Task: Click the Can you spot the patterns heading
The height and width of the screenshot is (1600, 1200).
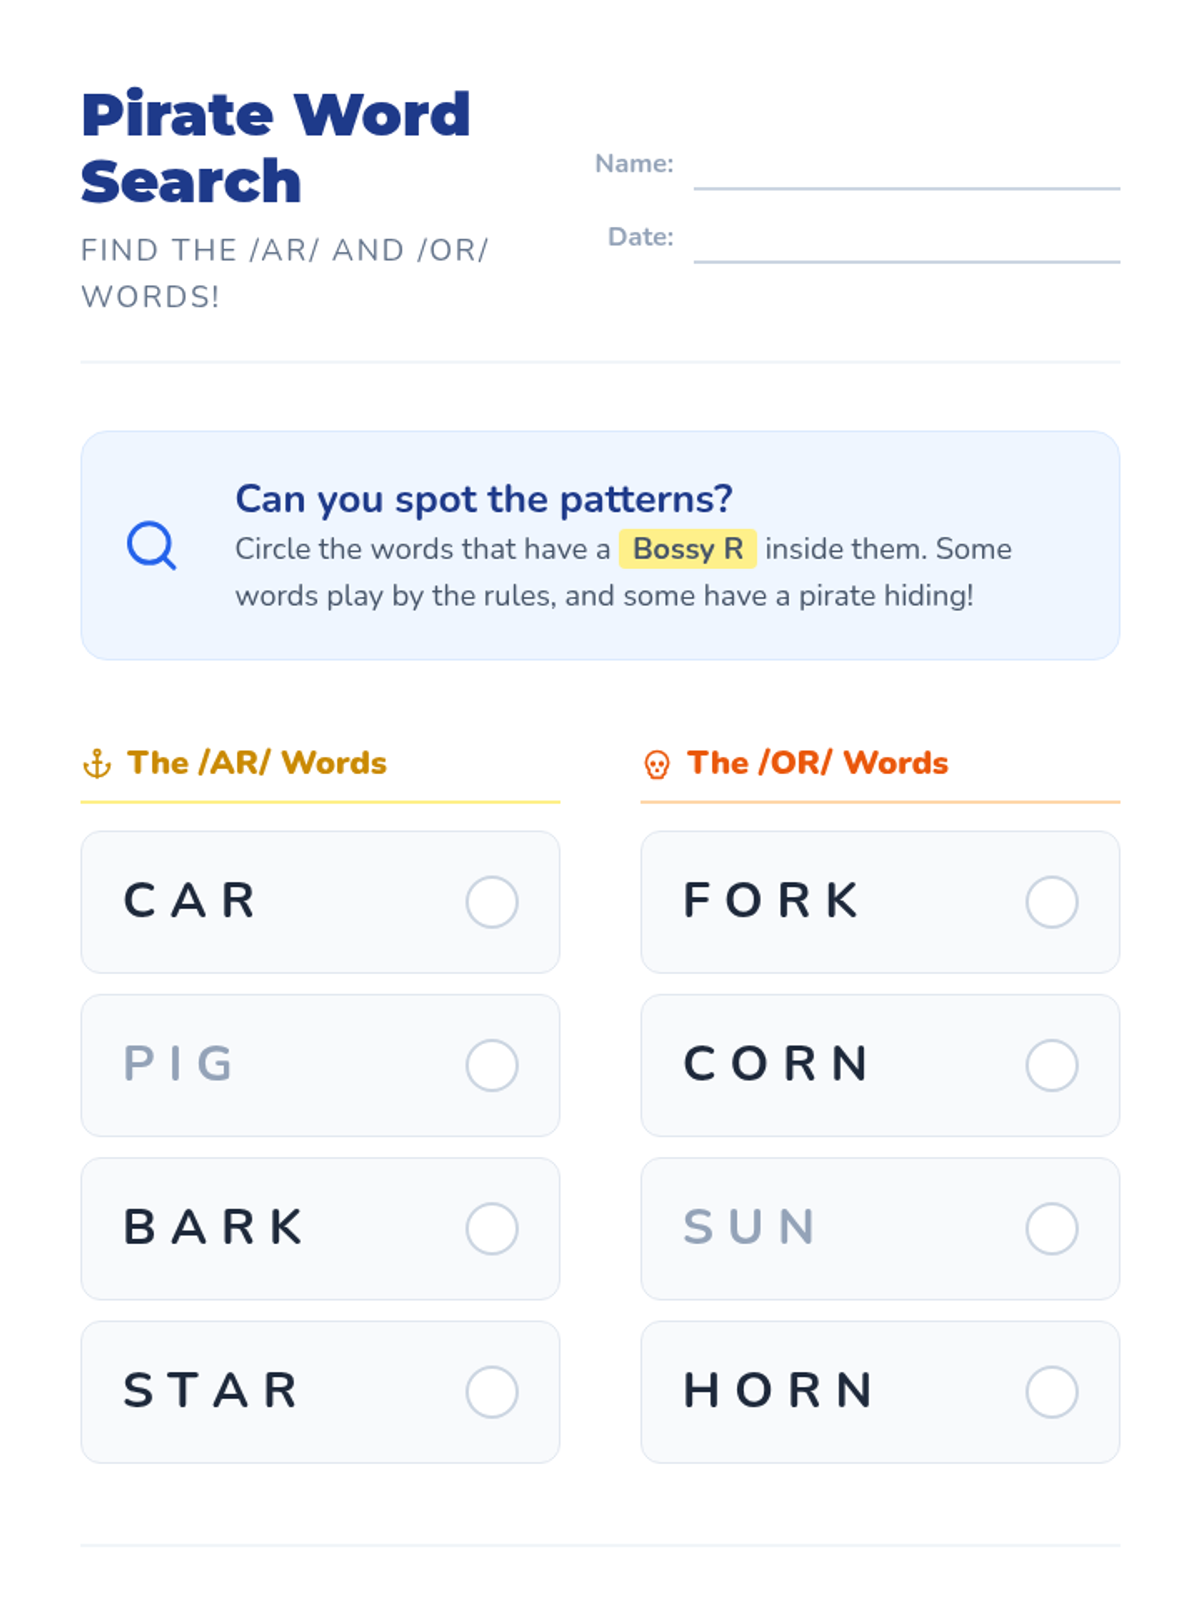Action: click(x=484, y=498)
